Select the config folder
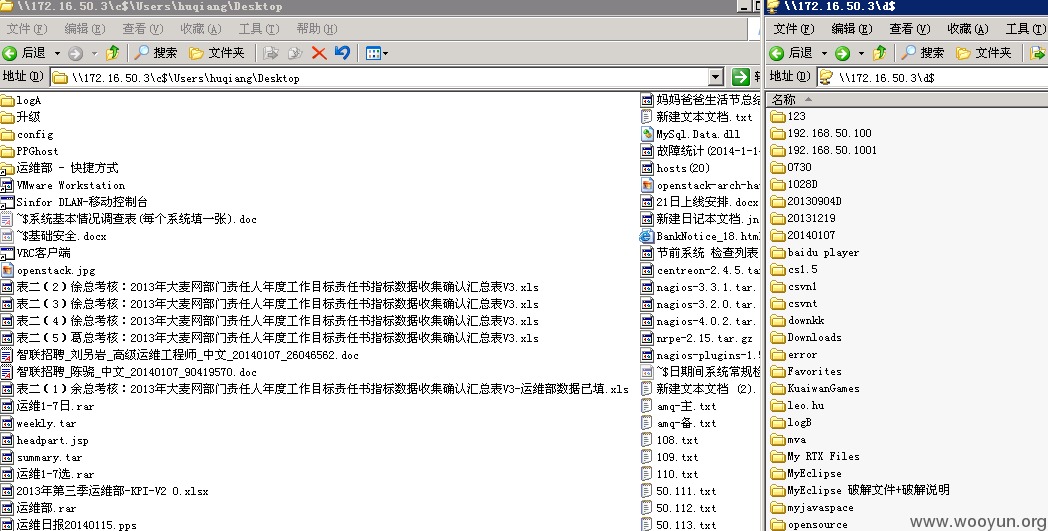Viewport: 1048px width, 531px height. 27,134
